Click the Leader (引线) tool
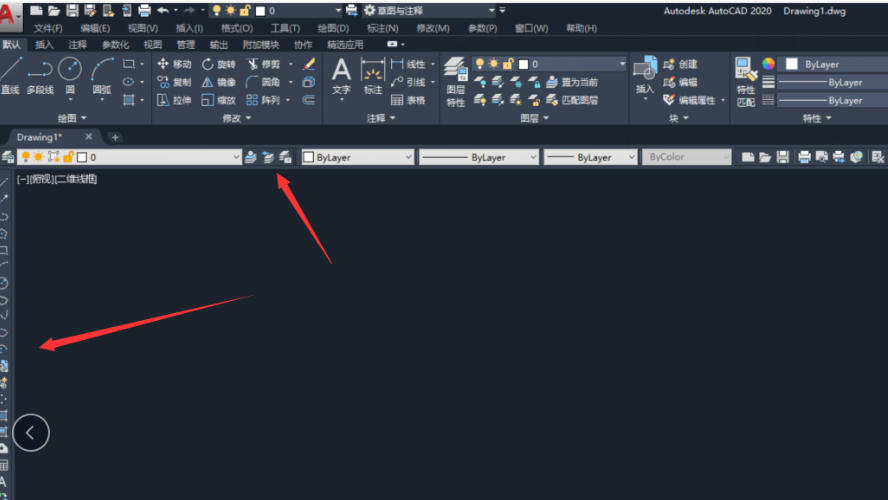This screenshot has height=500, width=888. [x=408, y=82]
